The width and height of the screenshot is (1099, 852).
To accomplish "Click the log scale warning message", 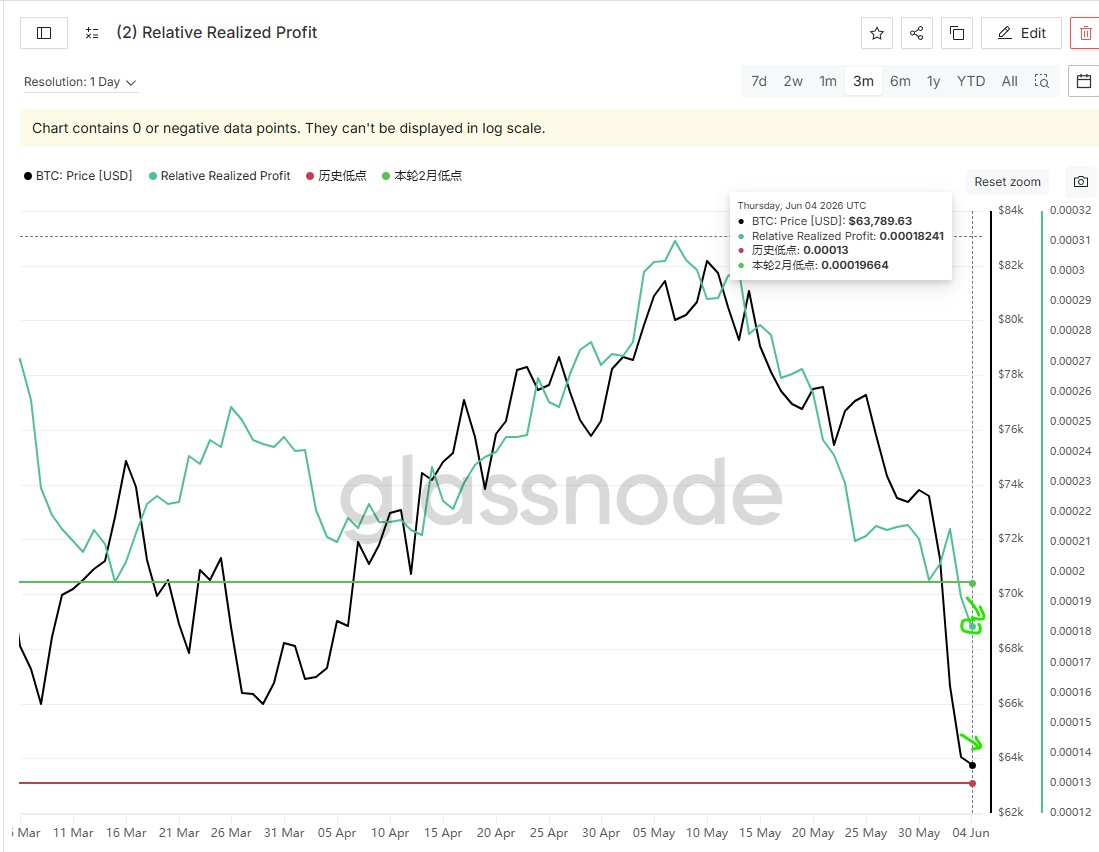I will (x=289, y=128).
